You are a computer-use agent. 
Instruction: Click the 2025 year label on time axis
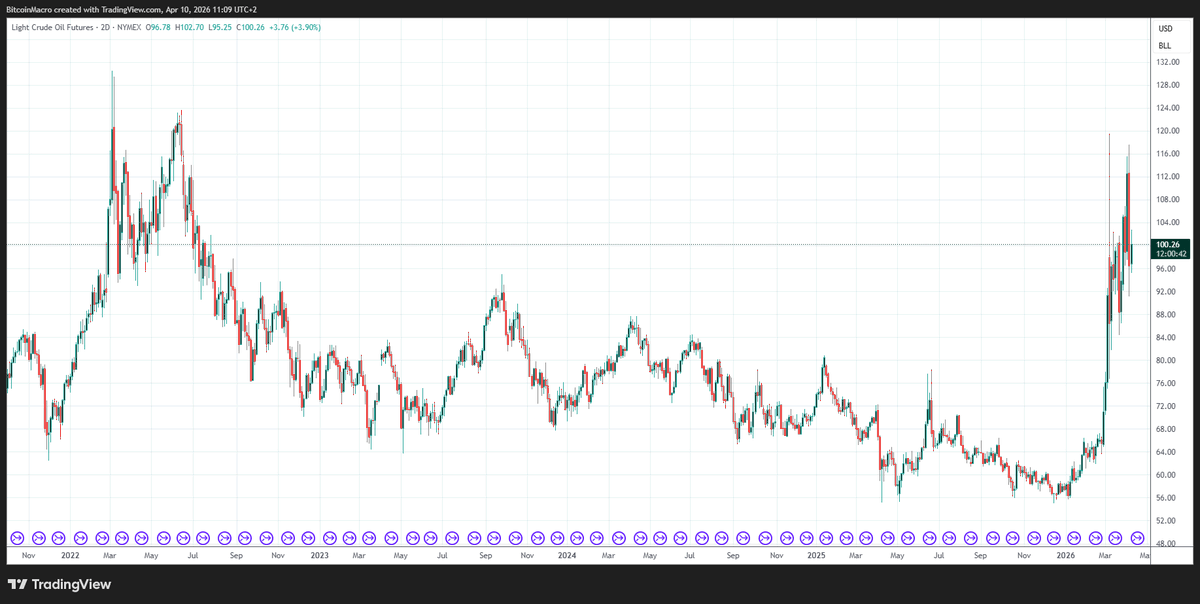tap(816, 555)
